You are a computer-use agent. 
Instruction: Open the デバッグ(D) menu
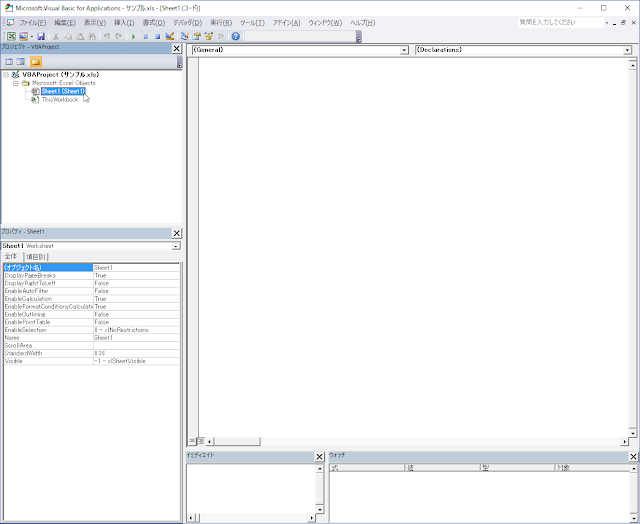(x=187, y=23)
